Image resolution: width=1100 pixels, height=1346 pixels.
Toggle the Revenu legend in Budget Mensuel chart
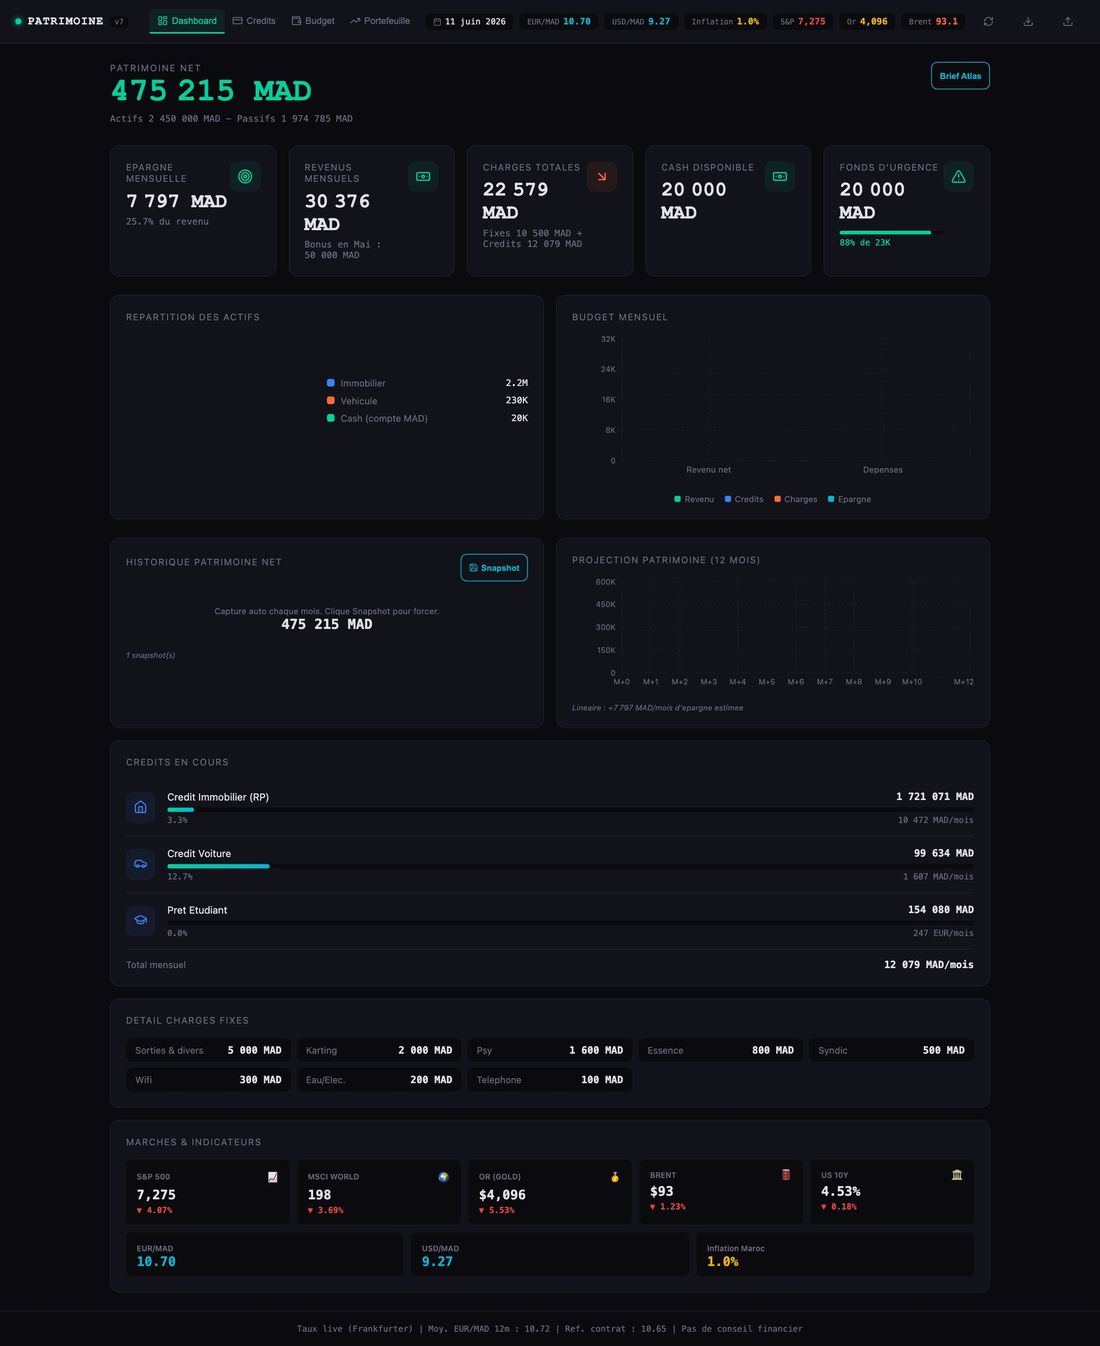click(694, 499)
